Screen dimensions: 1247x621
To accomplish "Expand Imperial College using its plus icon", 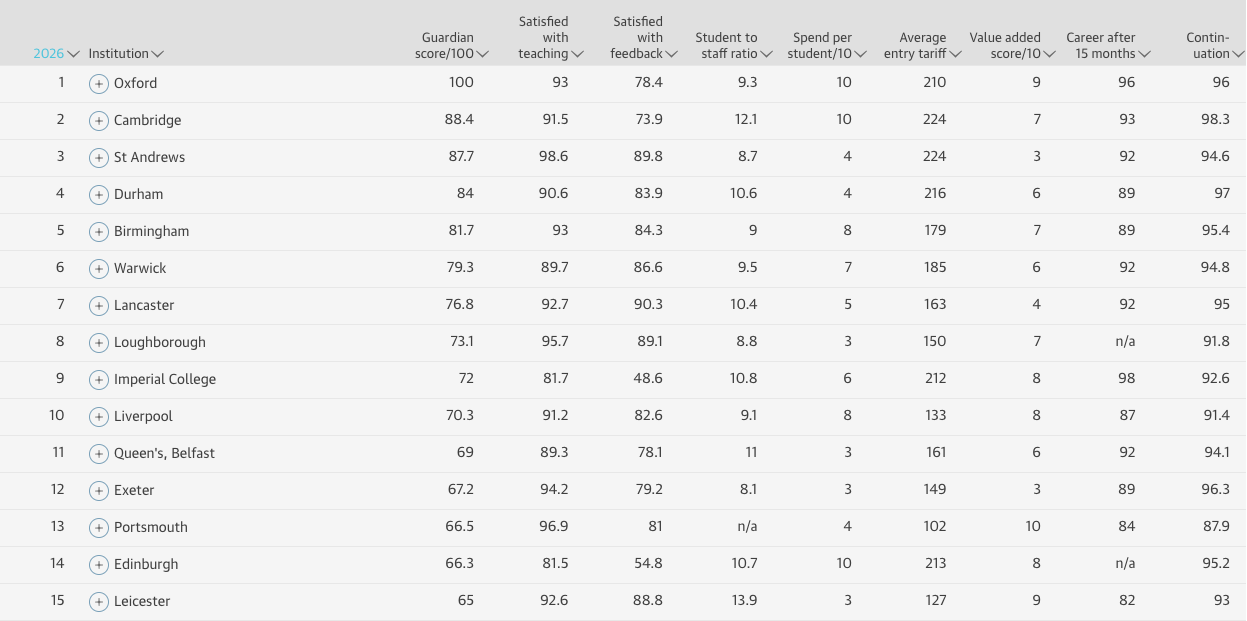I will pyautogui.click(x=98, y=380).
